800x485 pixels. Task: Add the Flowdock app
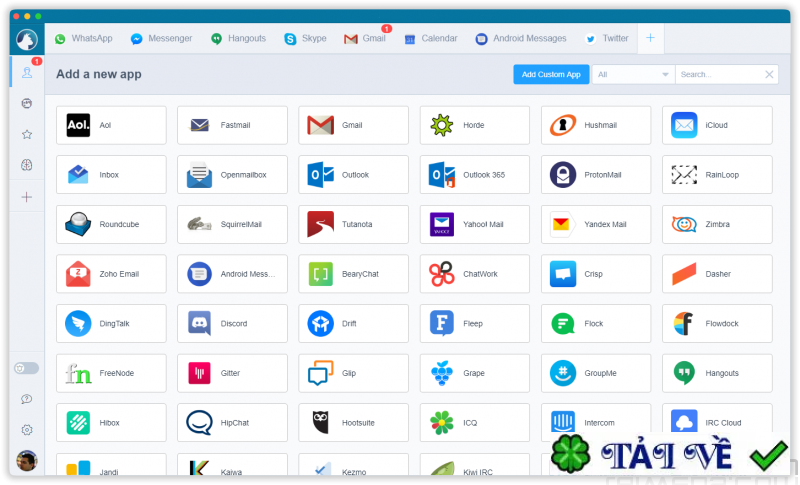coord(717,323)
